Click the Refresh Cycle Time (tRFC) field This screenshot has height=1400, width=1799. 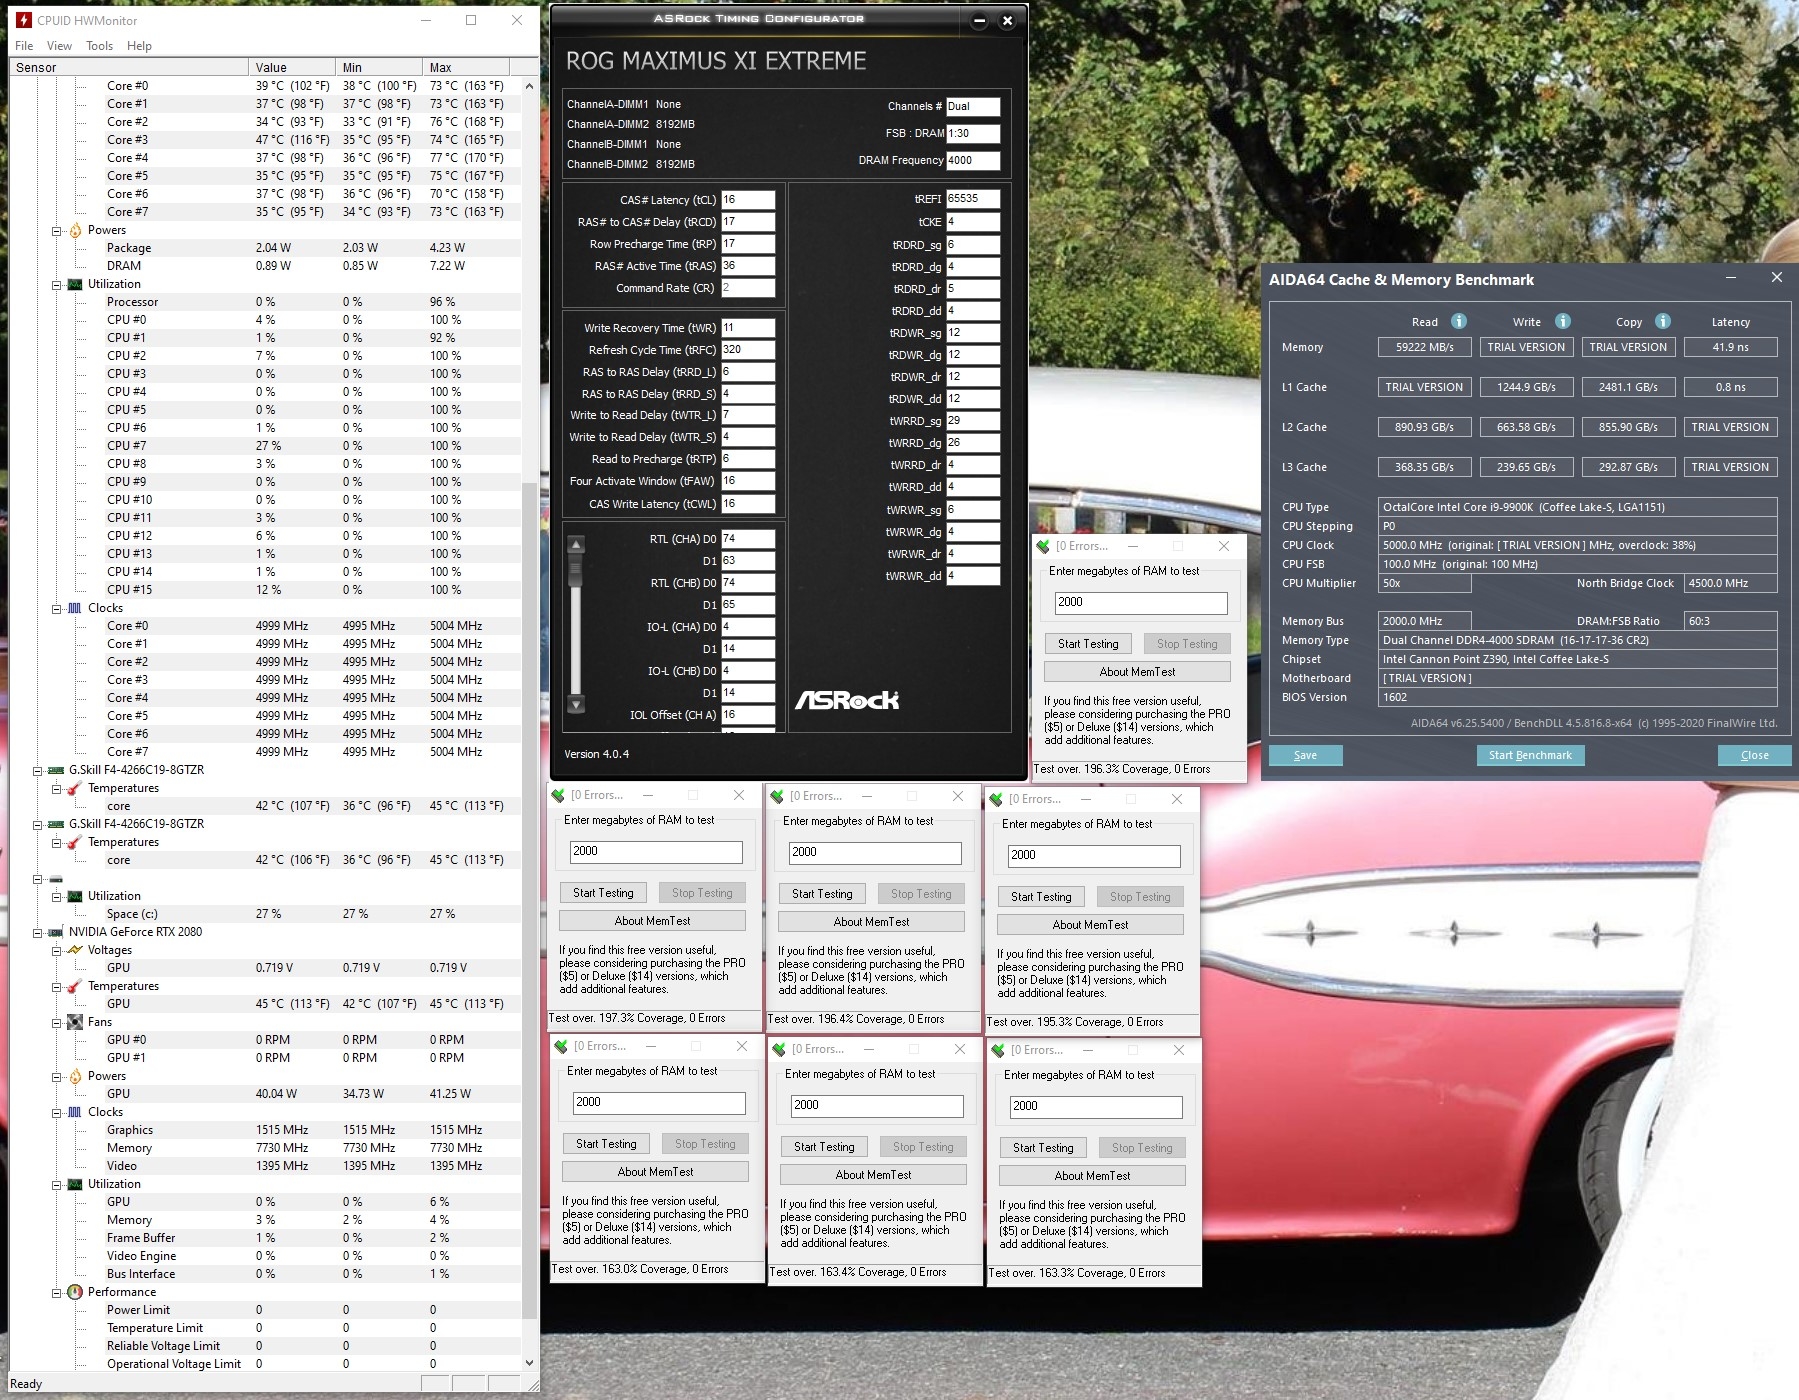(748, 350)
